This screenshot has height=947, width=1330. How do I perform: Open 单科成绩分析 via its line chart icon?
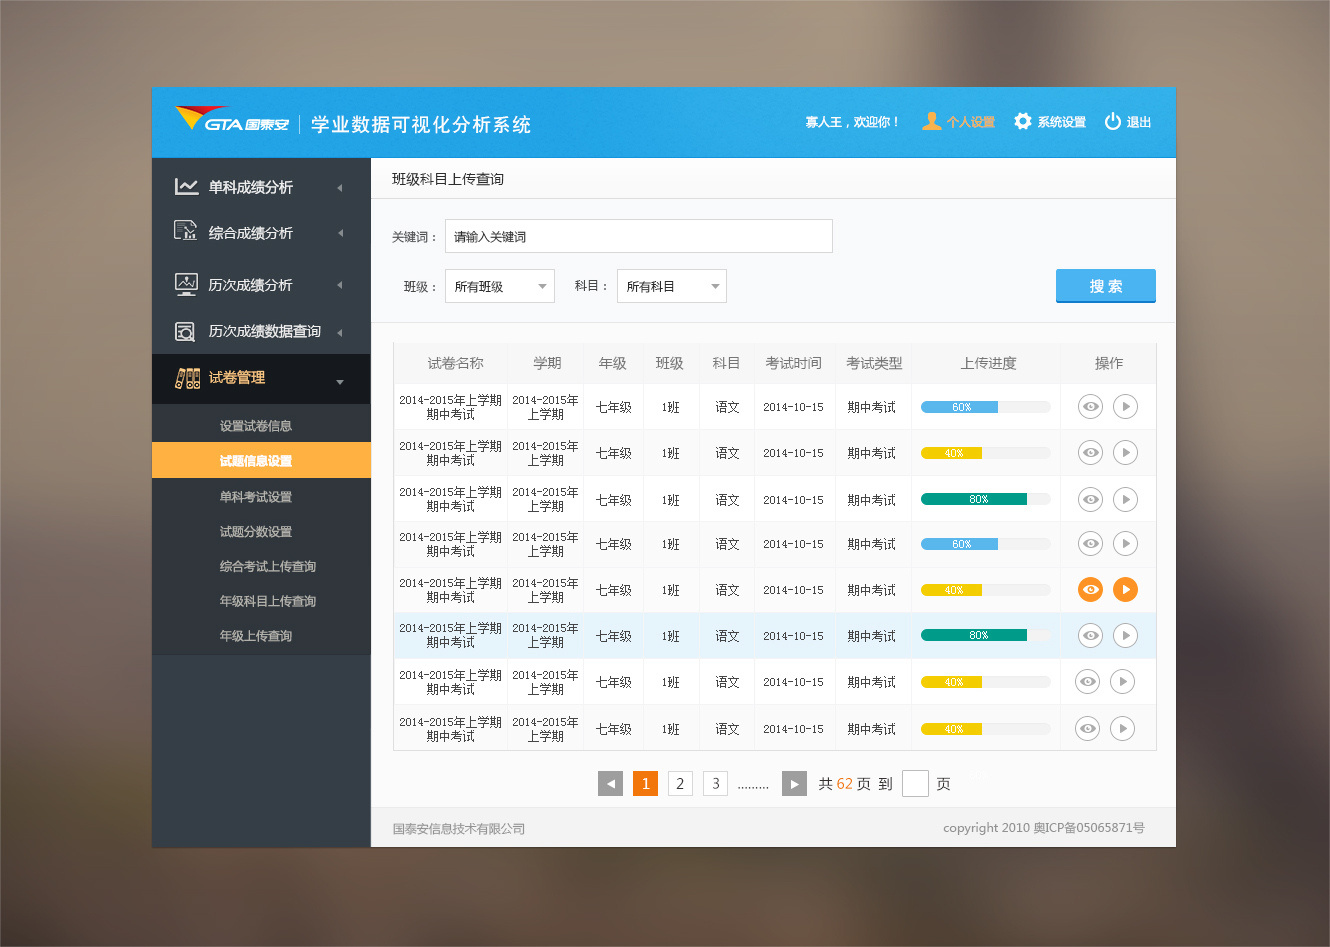[186, 185]
